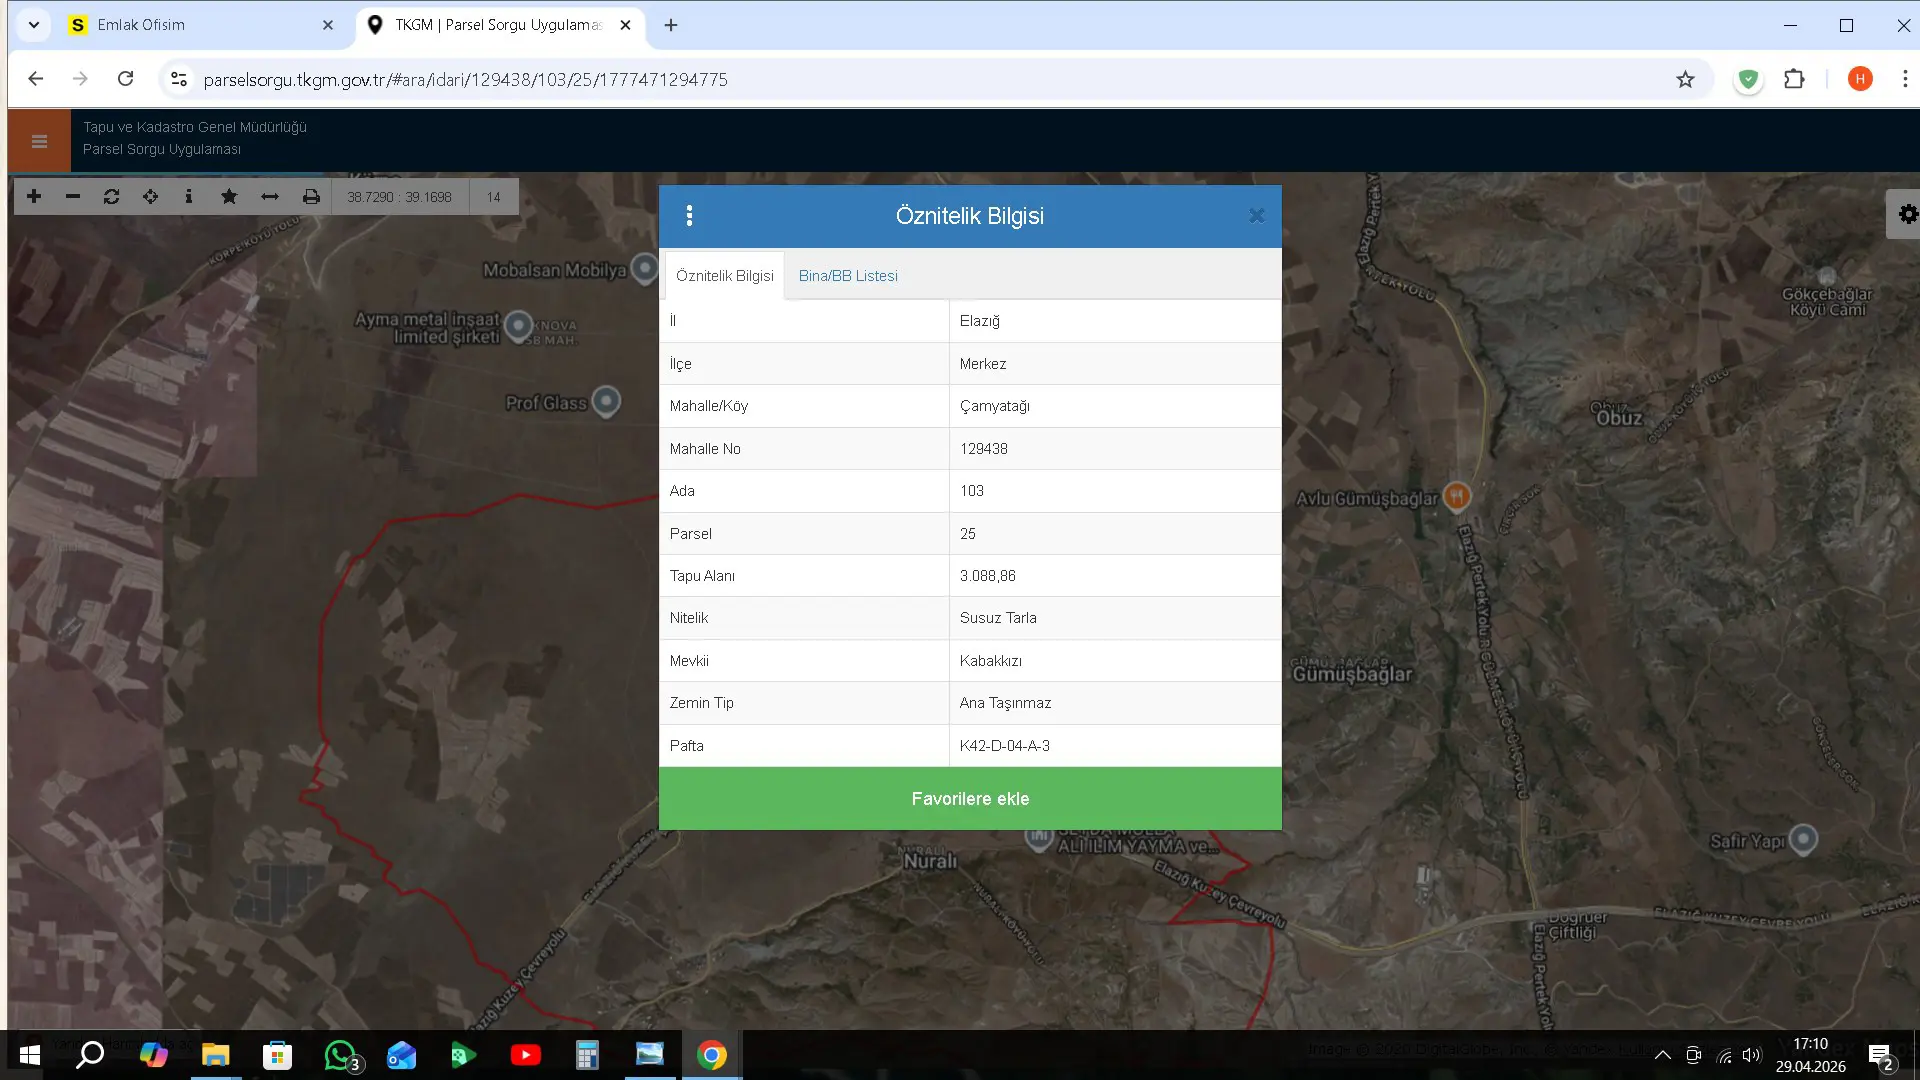Select the measure distance arrow tool
Viewport: 1920px width, 1080px height.
point(270,197)
